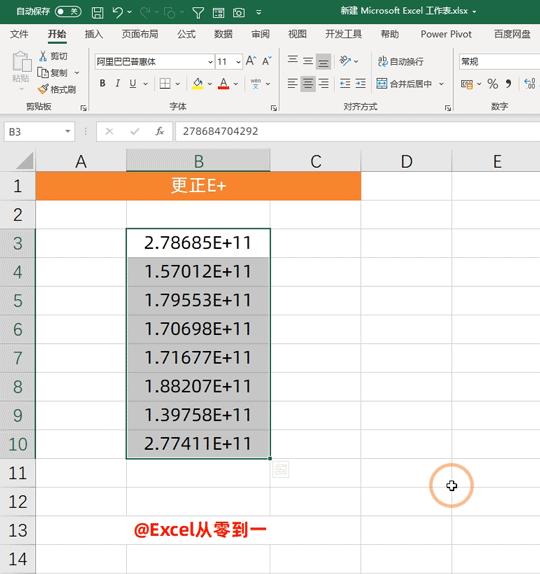Open the 文件 (File) tab
Image resolution: width=540 pixels, height=574 pixels.
coord(19,34)
